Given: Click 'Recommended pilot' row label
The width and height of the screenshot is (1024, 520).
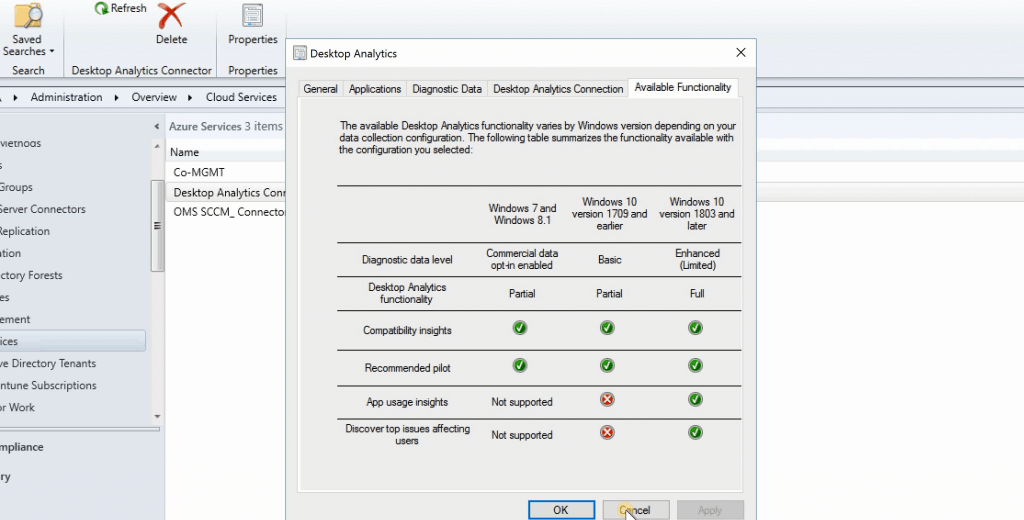Looking at the screenshot, I should 407,368.
